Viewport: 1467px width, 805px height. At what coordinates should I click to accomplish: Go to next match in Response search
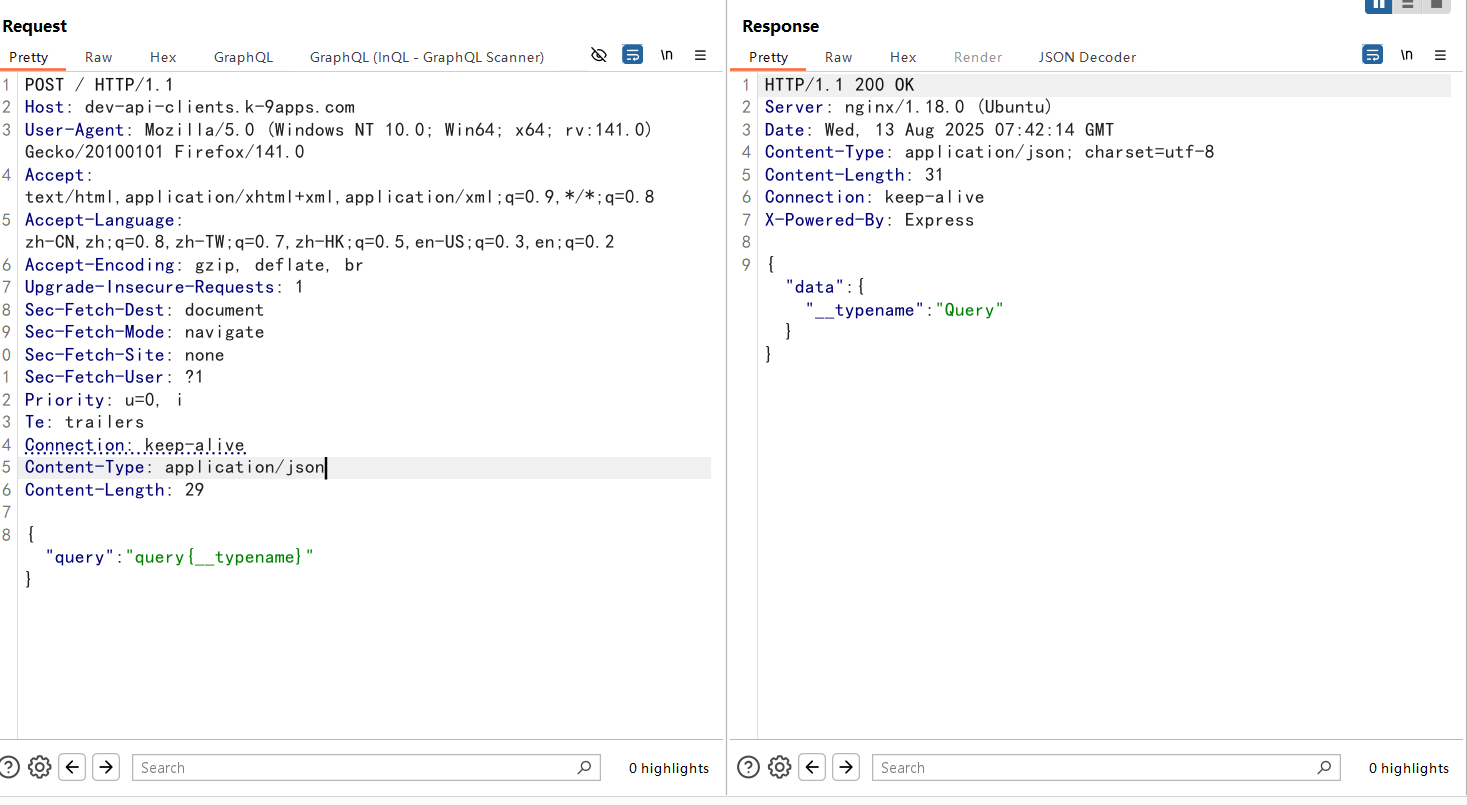pyautogui.click(x=846, y=767)
